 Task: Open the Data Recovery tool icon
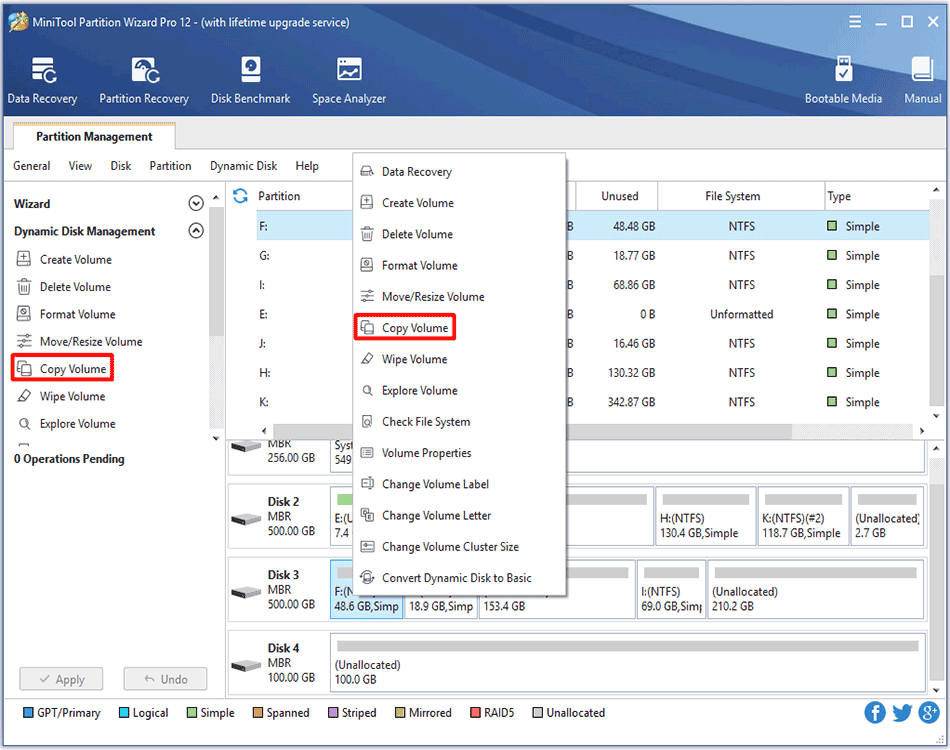43,72
